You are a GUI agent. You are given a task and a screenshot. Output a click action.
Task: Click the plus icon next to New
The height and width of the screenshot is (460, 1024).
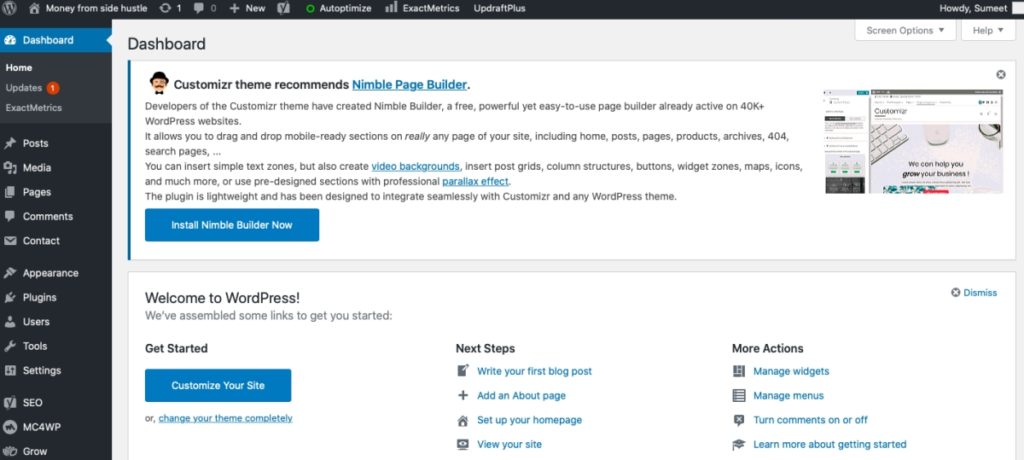pyautogui.click(x=235, y=8)
